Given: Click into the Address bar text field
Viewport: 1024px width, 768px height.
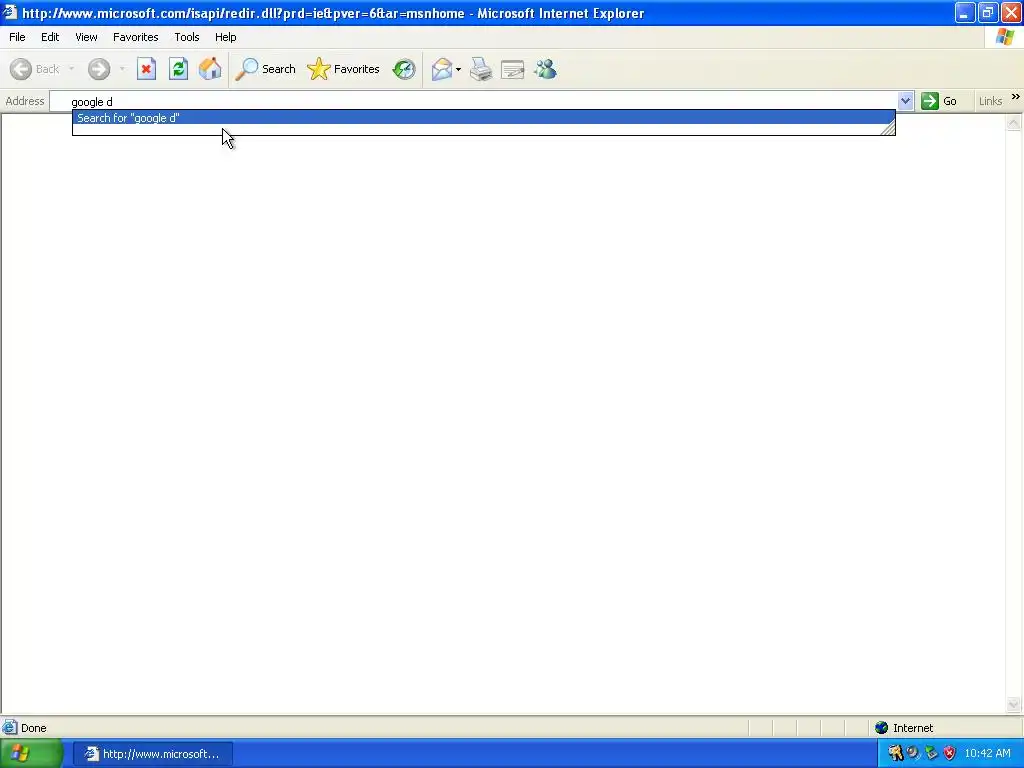Looking at the screenshot, I should pos(473,101).
